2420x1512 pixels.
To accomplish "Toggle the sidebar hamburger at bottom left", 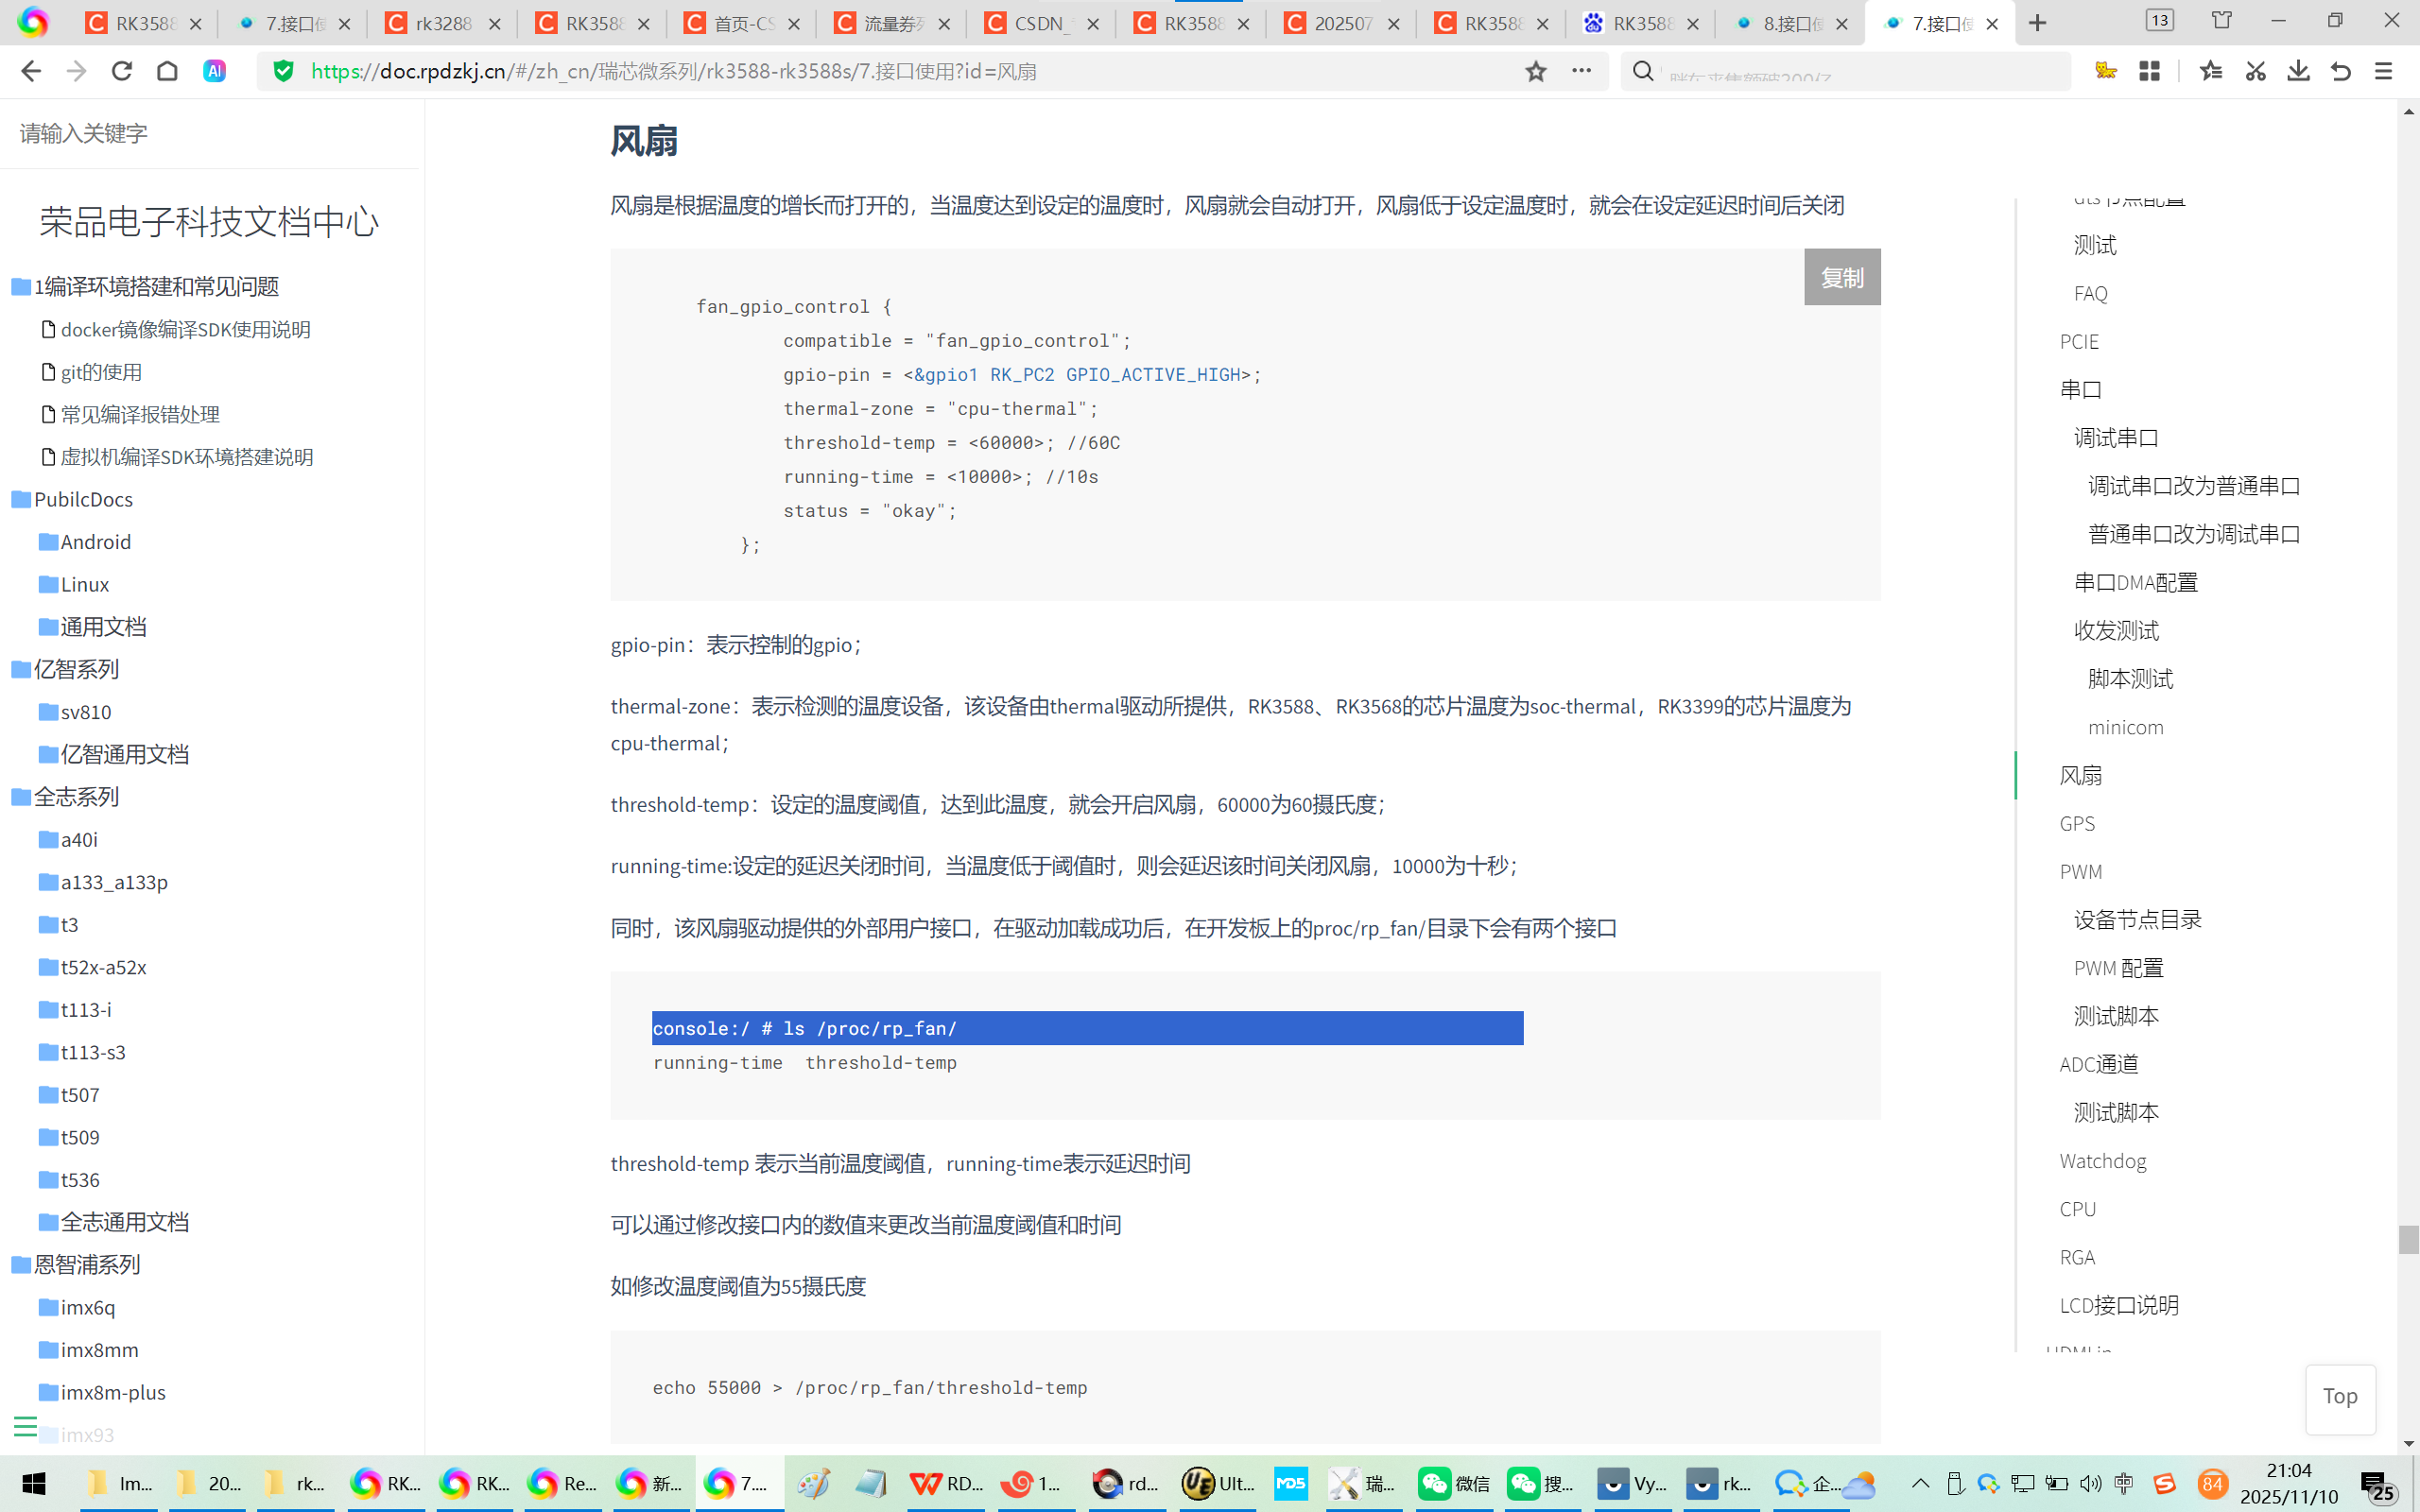I will click(x=25, y=1426).
